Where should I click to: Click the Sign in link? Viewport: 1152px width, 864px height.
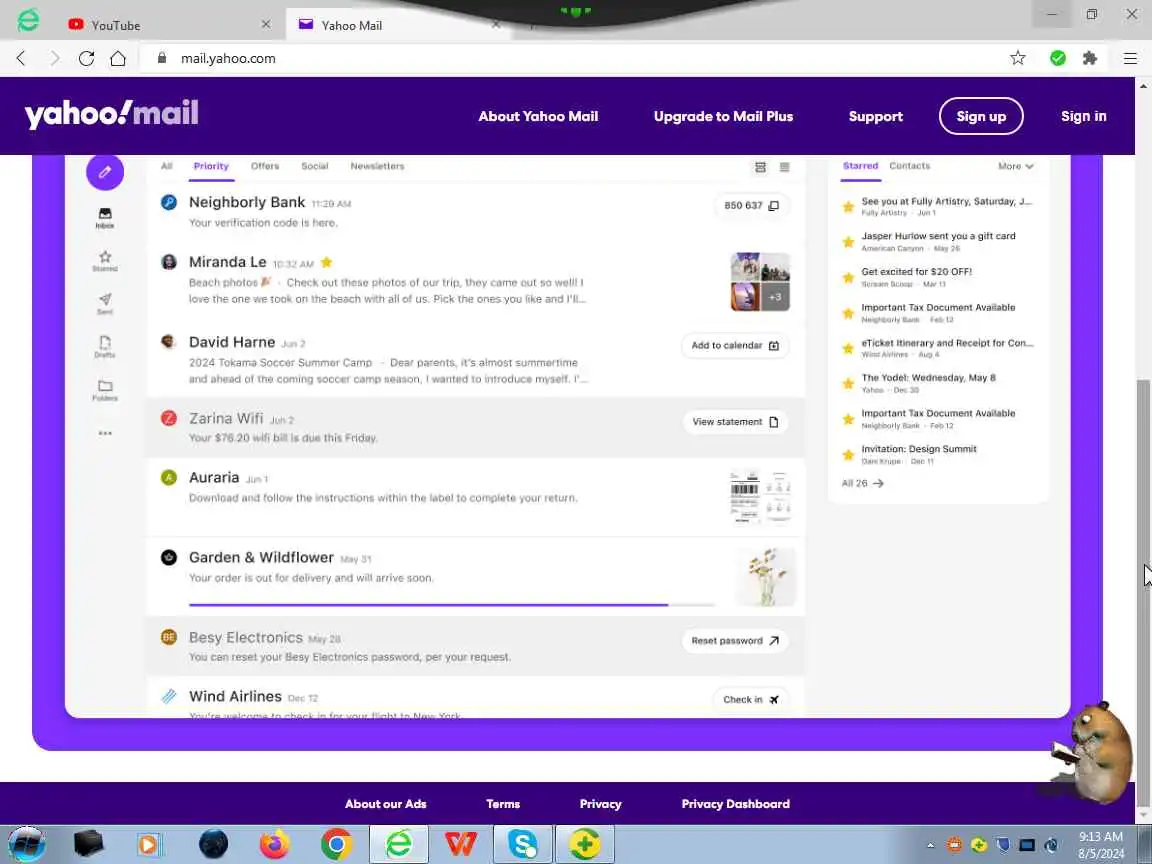(1083, 116)
